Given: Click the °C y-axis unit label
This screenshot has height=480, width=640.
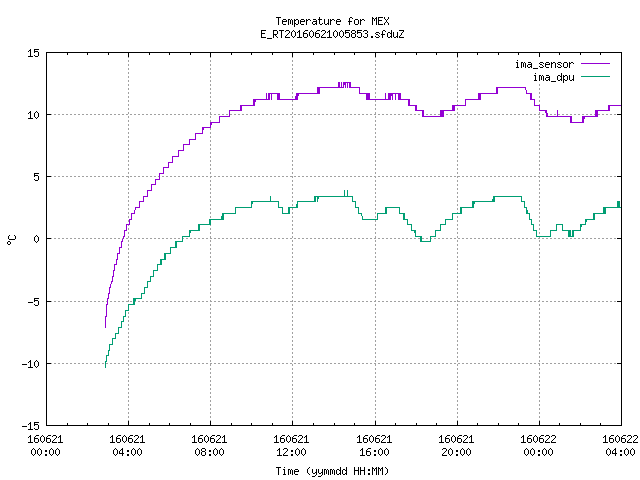Looking at the screenshot, I should pyautogui.click(x=11, y=240).
